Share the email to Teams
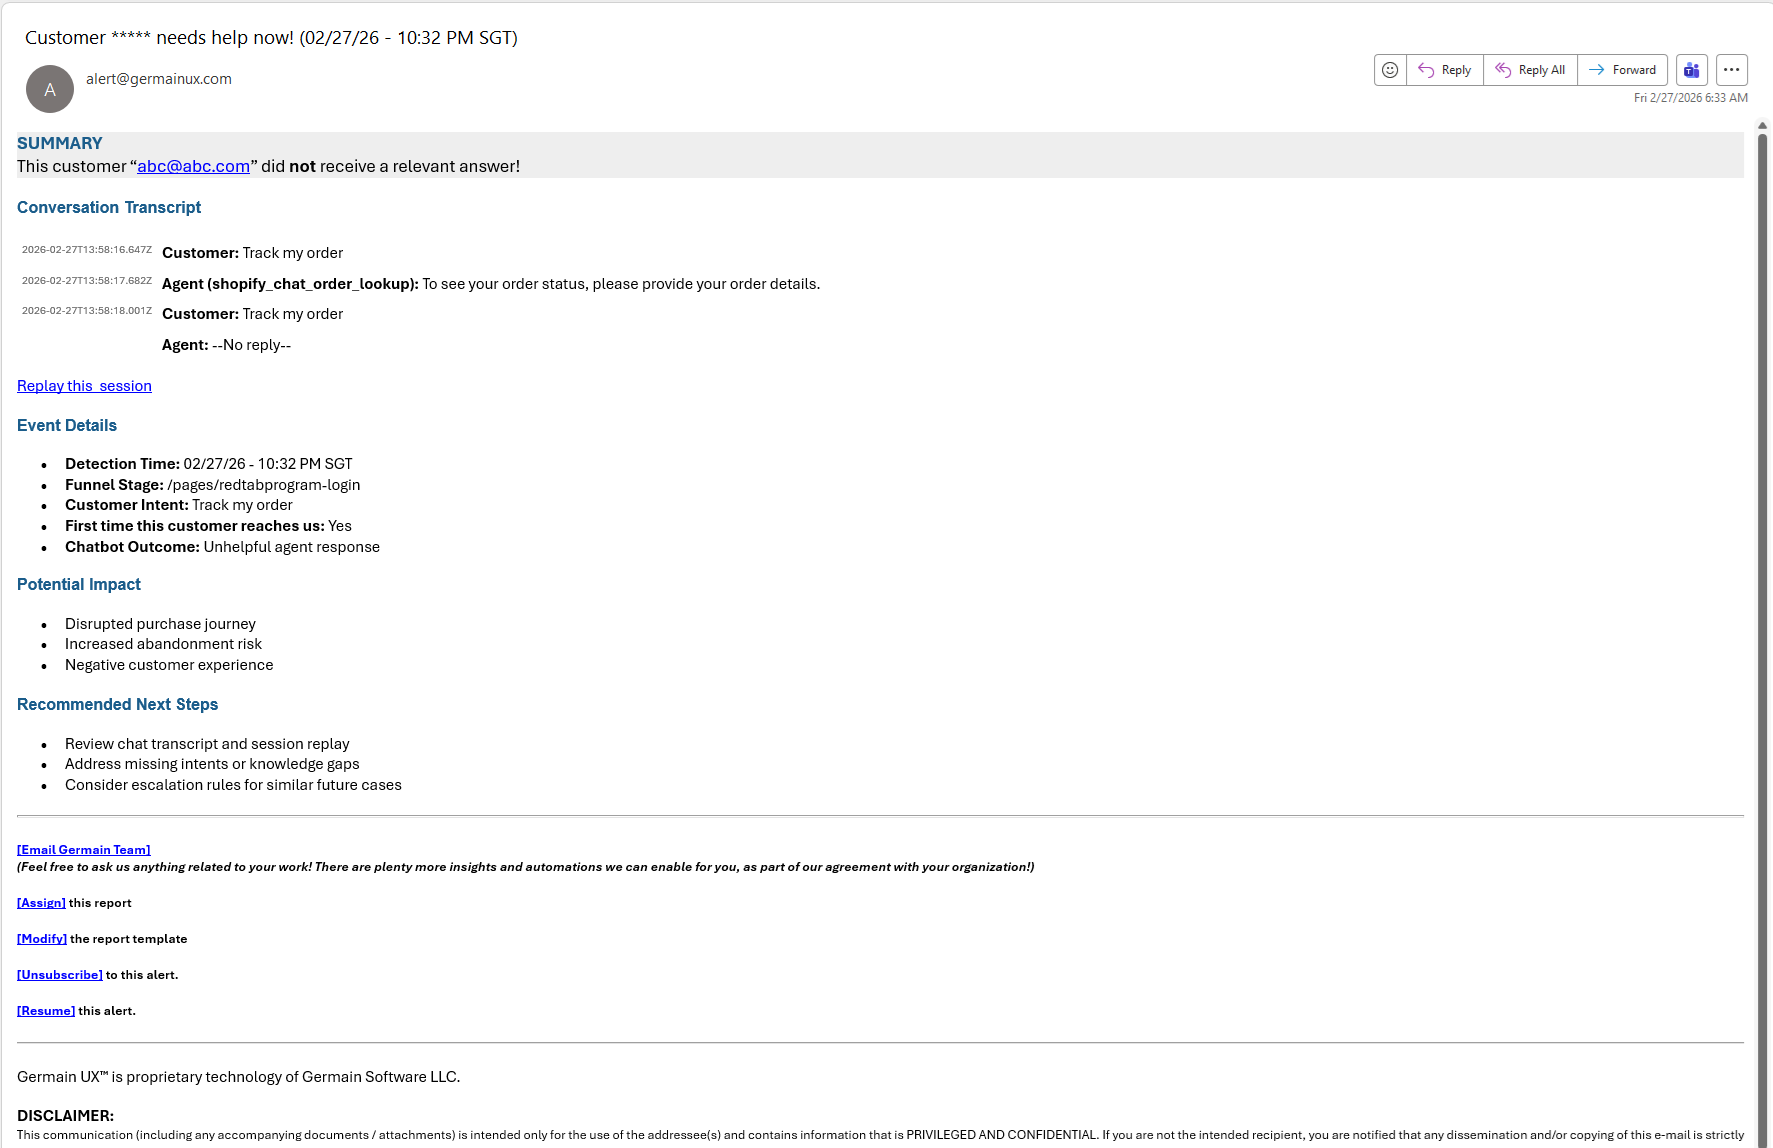Screen dimensions: 1773x1148 click(1692, 70)
